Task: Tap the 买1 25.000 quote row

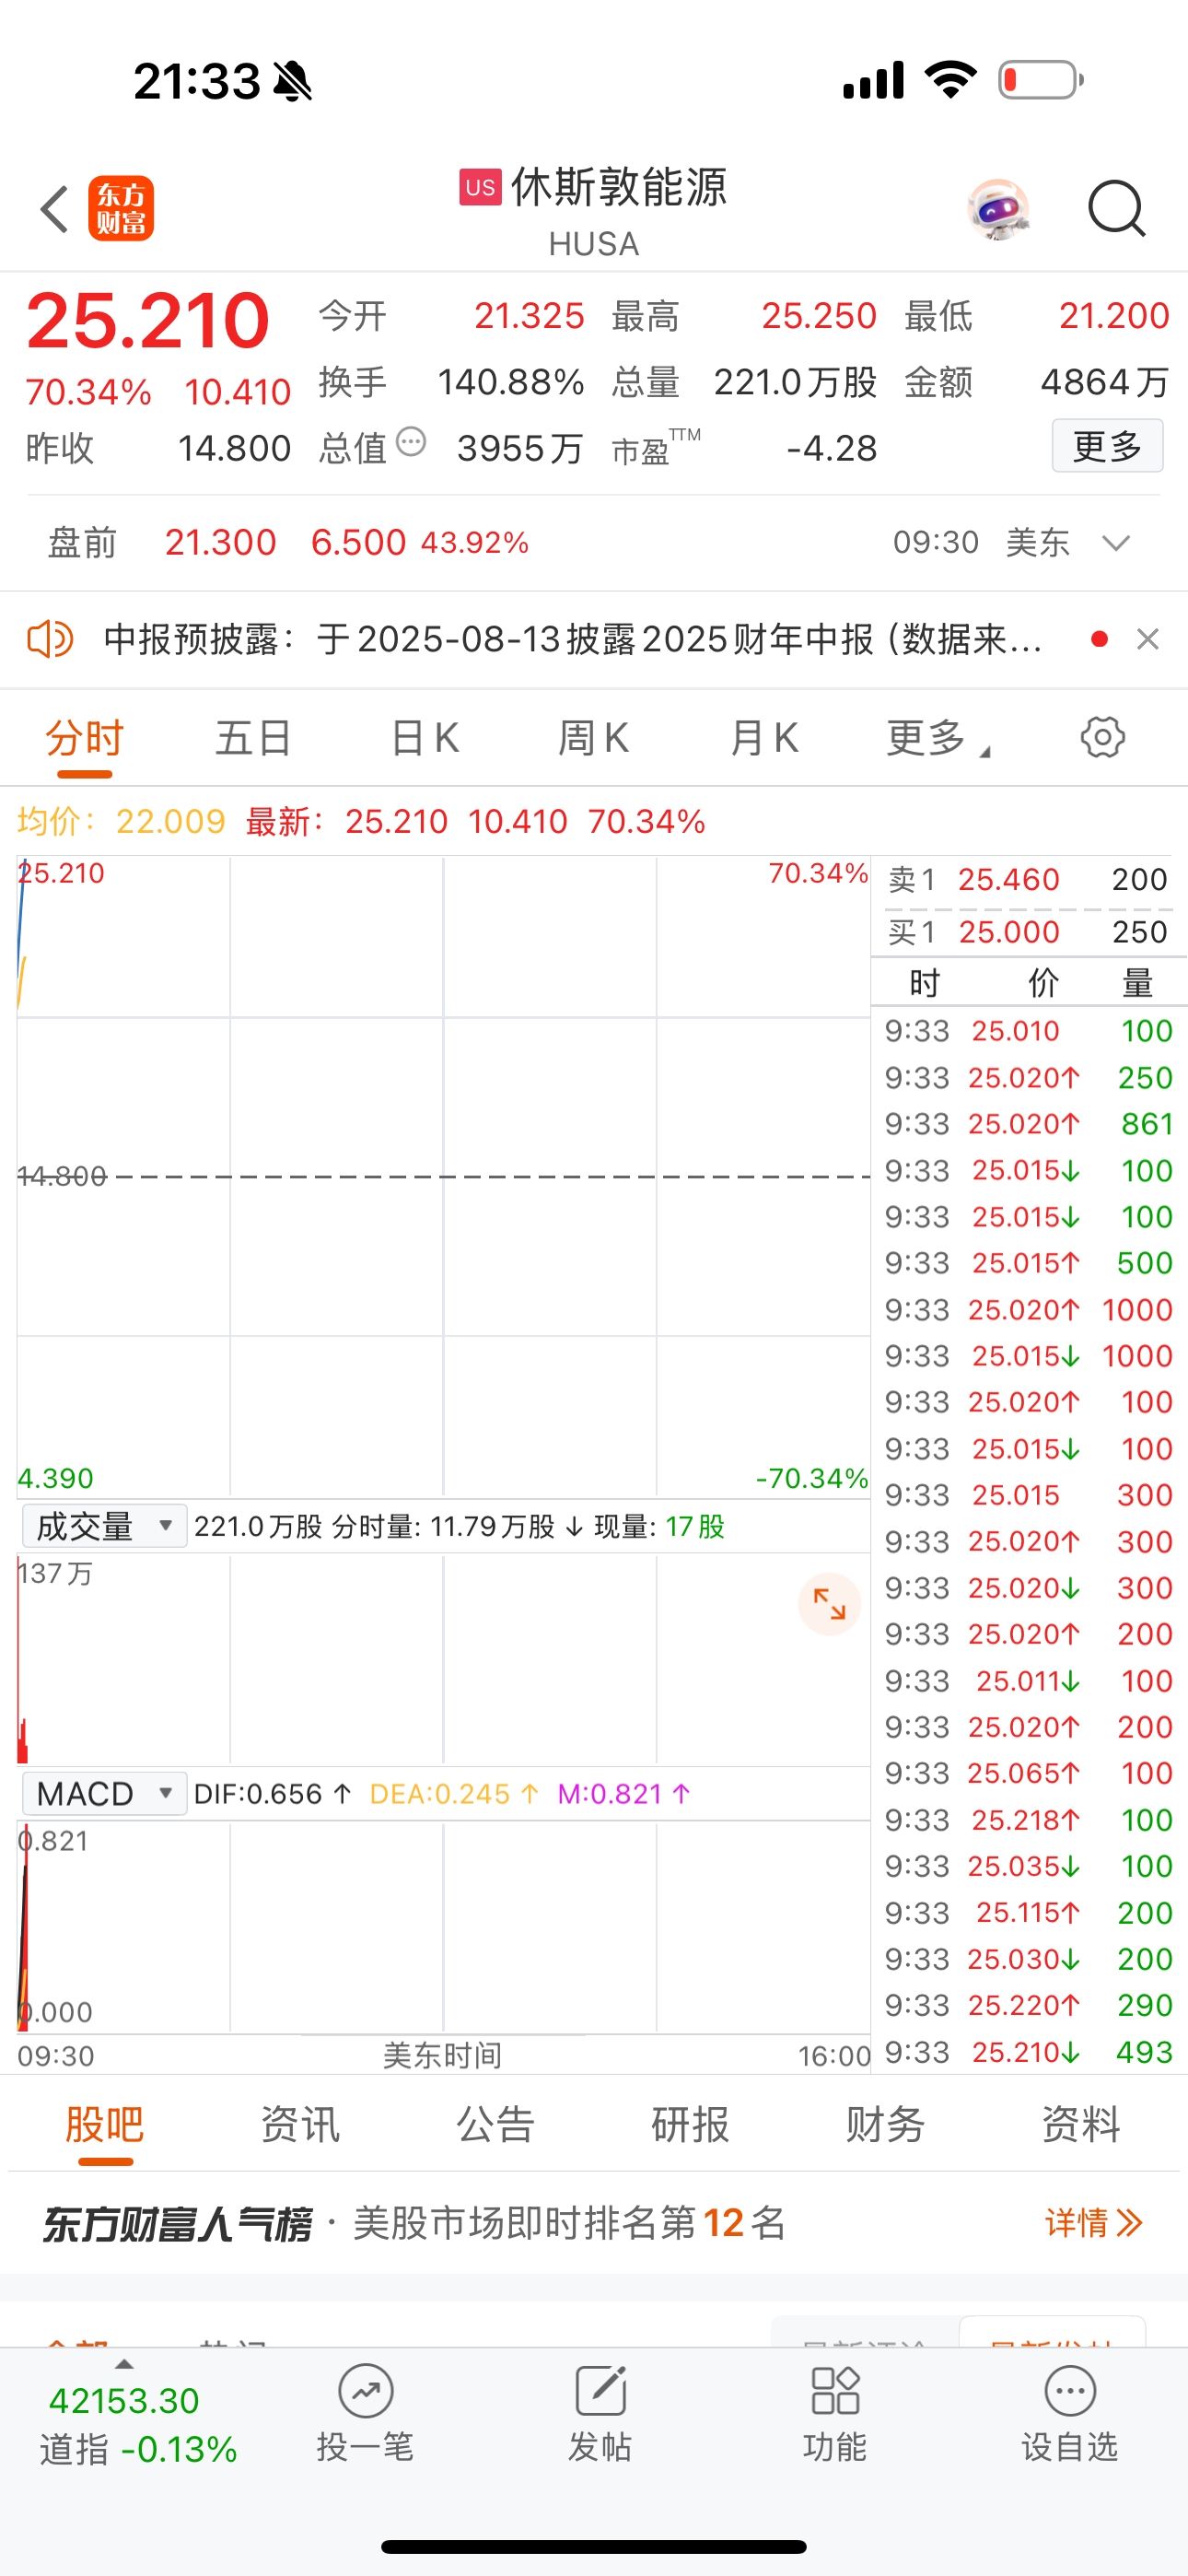Action: (x=1028, y=932)
